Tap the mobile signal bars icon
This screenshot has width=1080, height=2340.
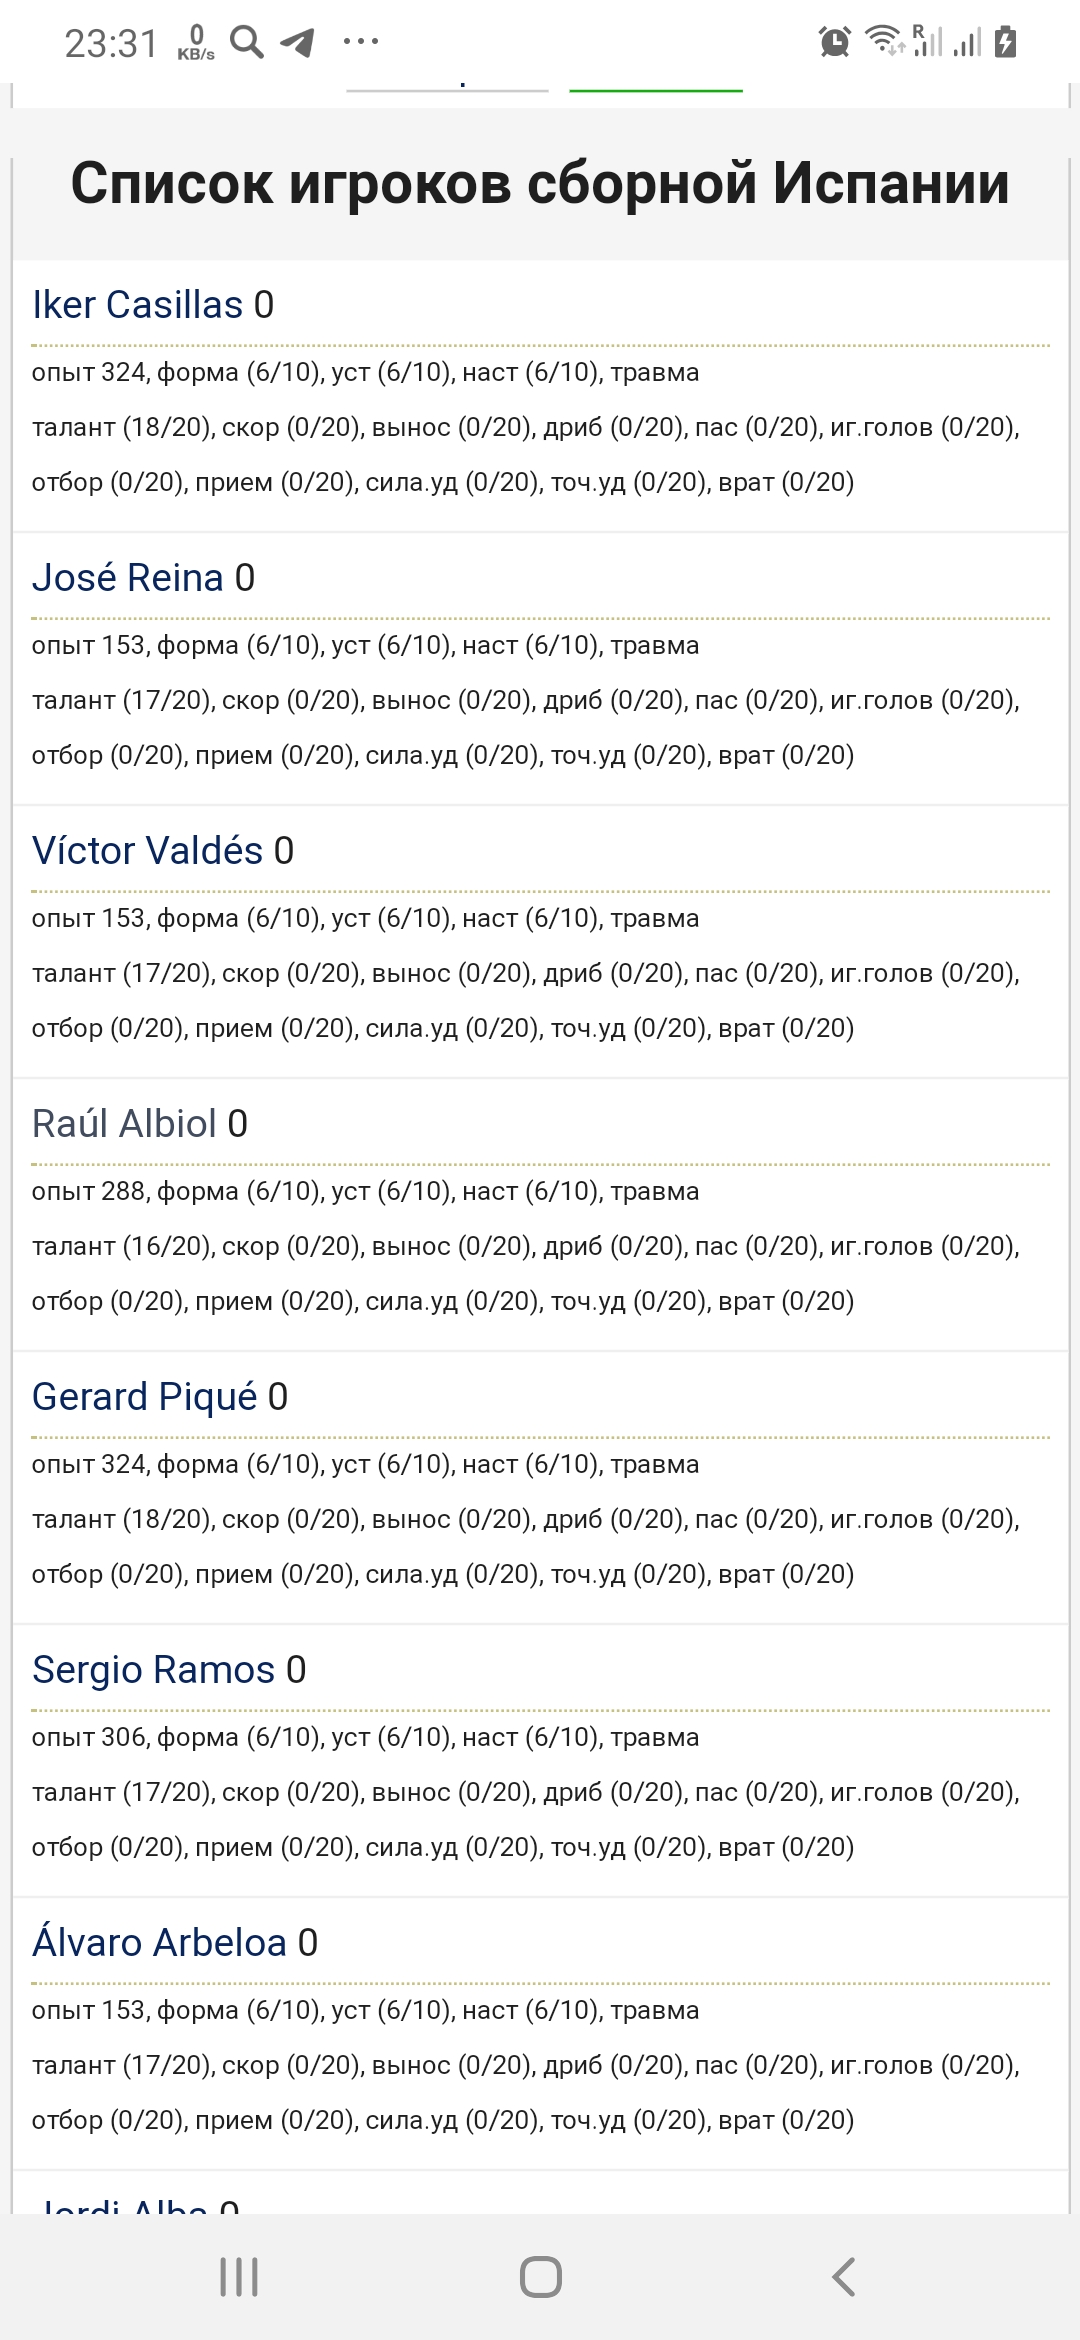[966, 43]
